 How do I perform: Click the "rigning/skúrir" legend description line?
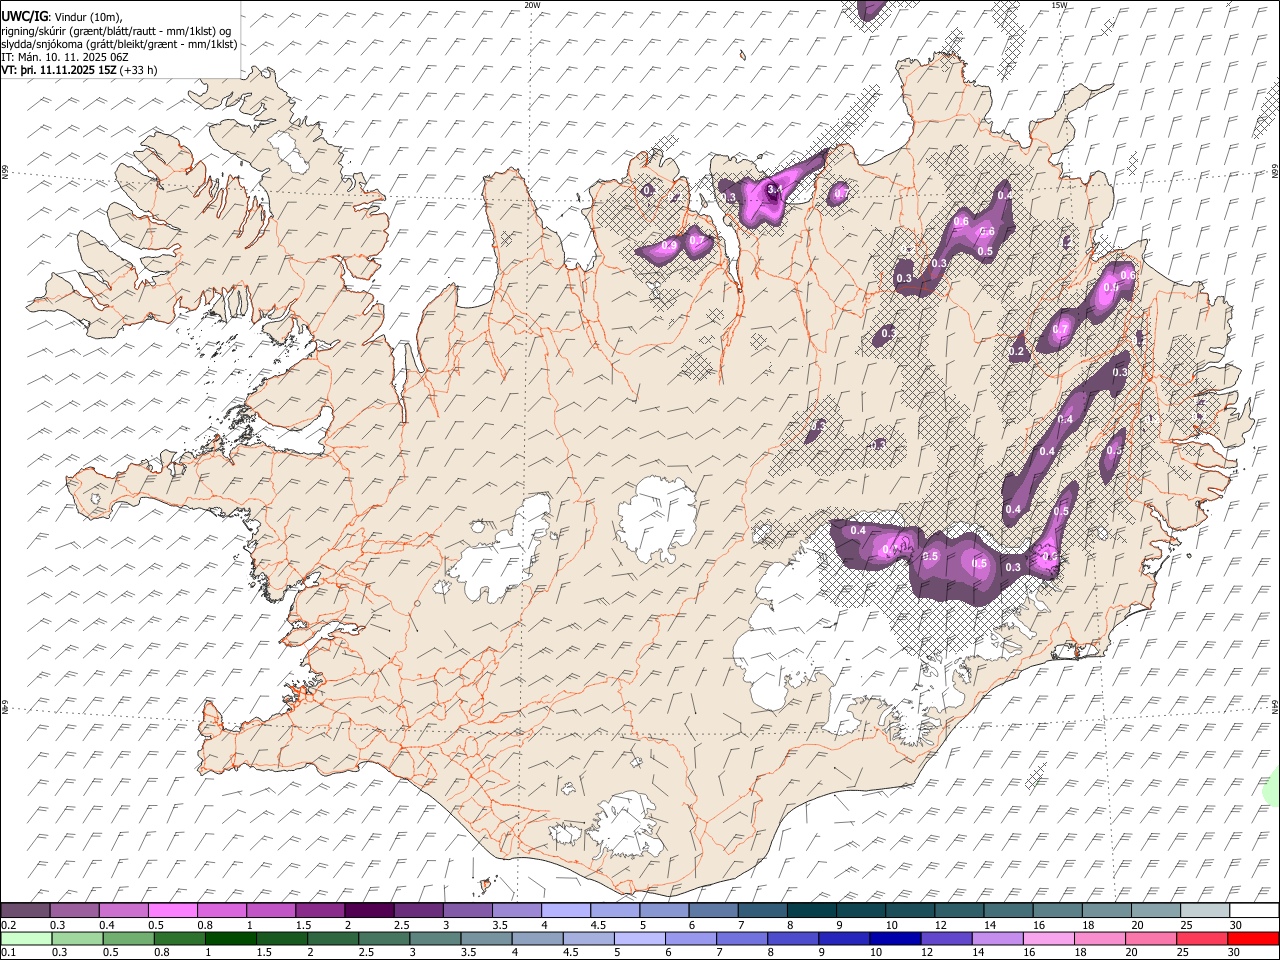(116, 30)
